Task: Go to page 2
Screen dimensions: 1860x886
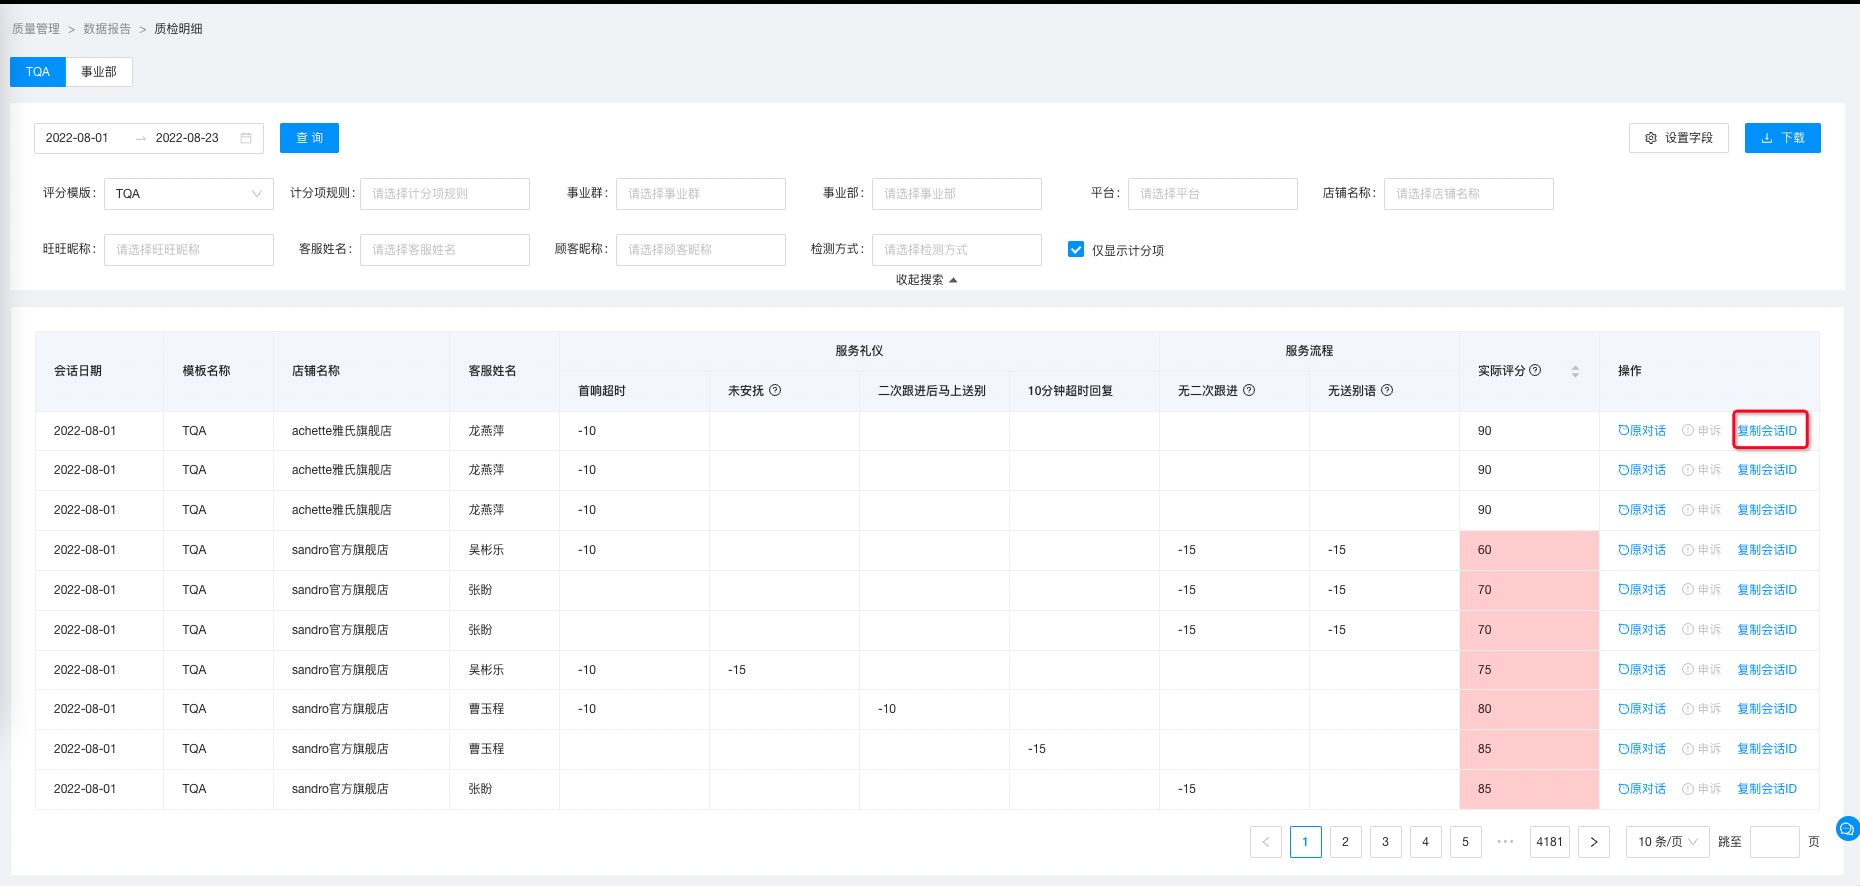Action: click(x=1346, y=842)
